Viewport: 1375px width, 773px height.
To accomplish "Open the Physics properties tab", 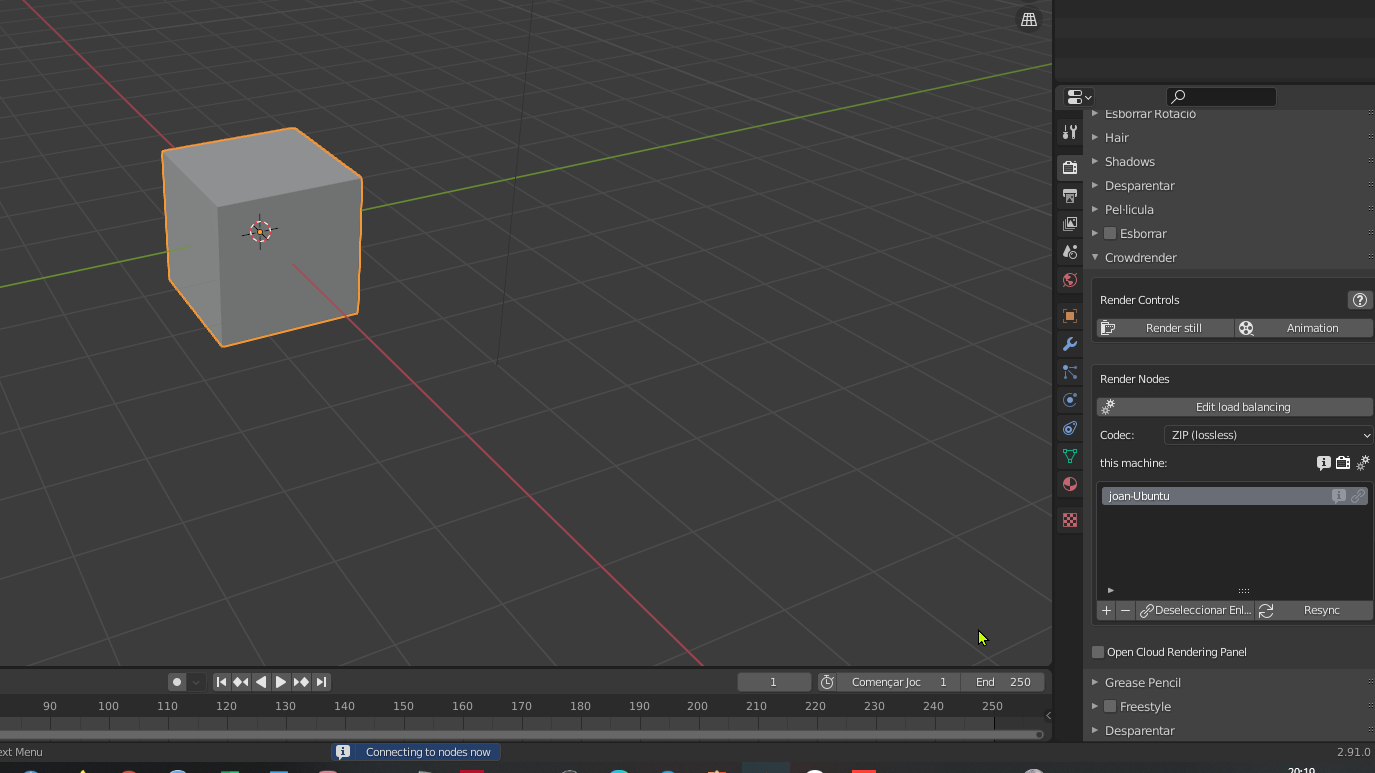I will click(x=1070, y=400).
